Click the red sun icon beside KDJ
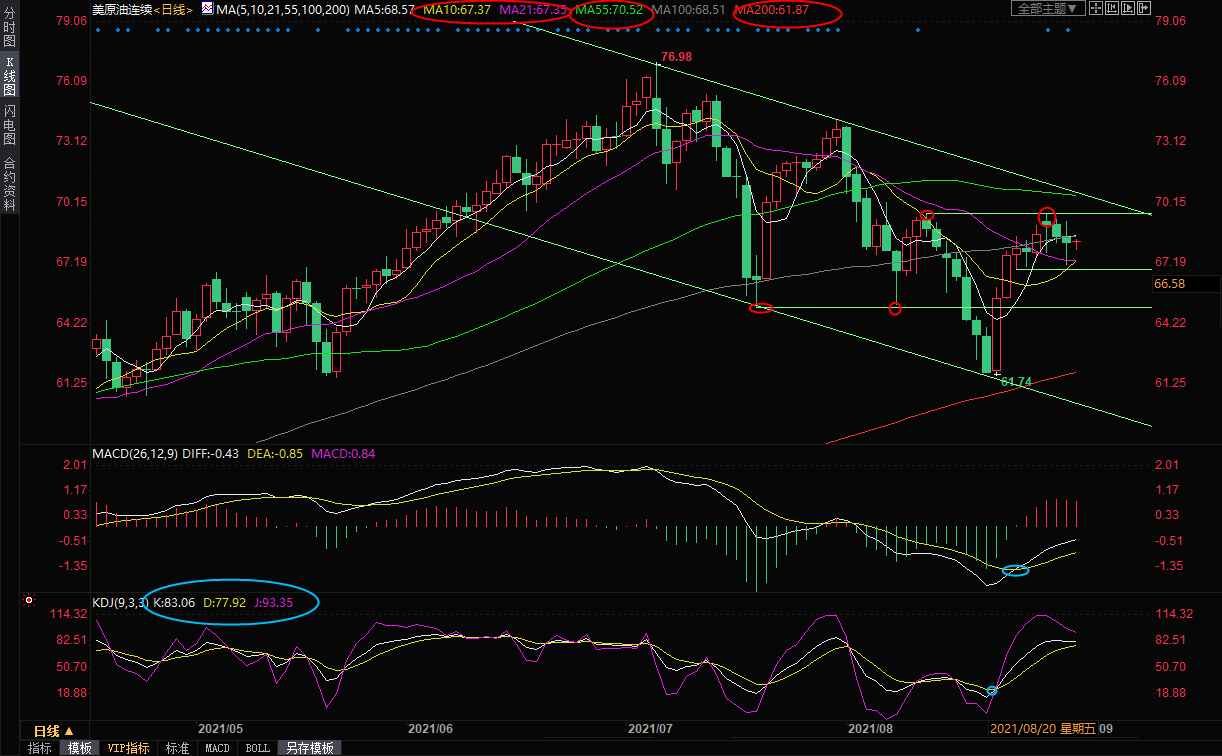Image resolution: width=1222 pixels, height=756 pixels. [x=30, y=601]
